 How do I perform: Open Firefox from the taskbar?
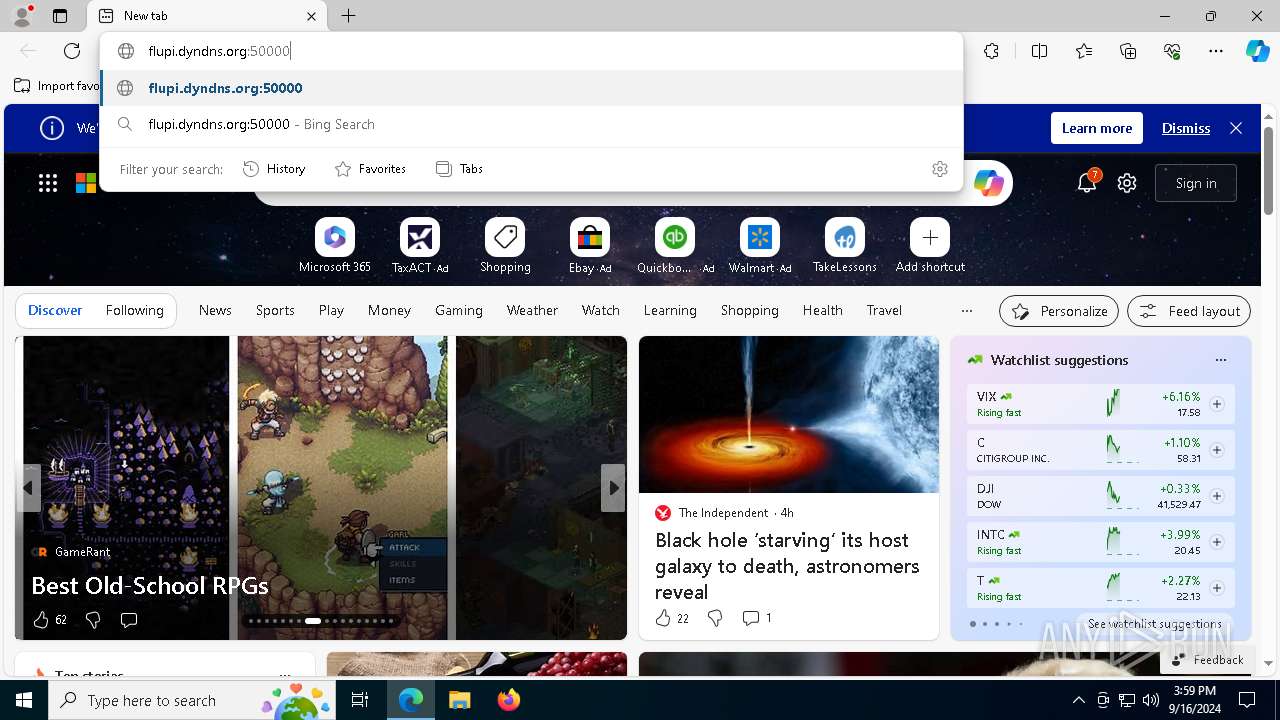(x=509, y=700)
